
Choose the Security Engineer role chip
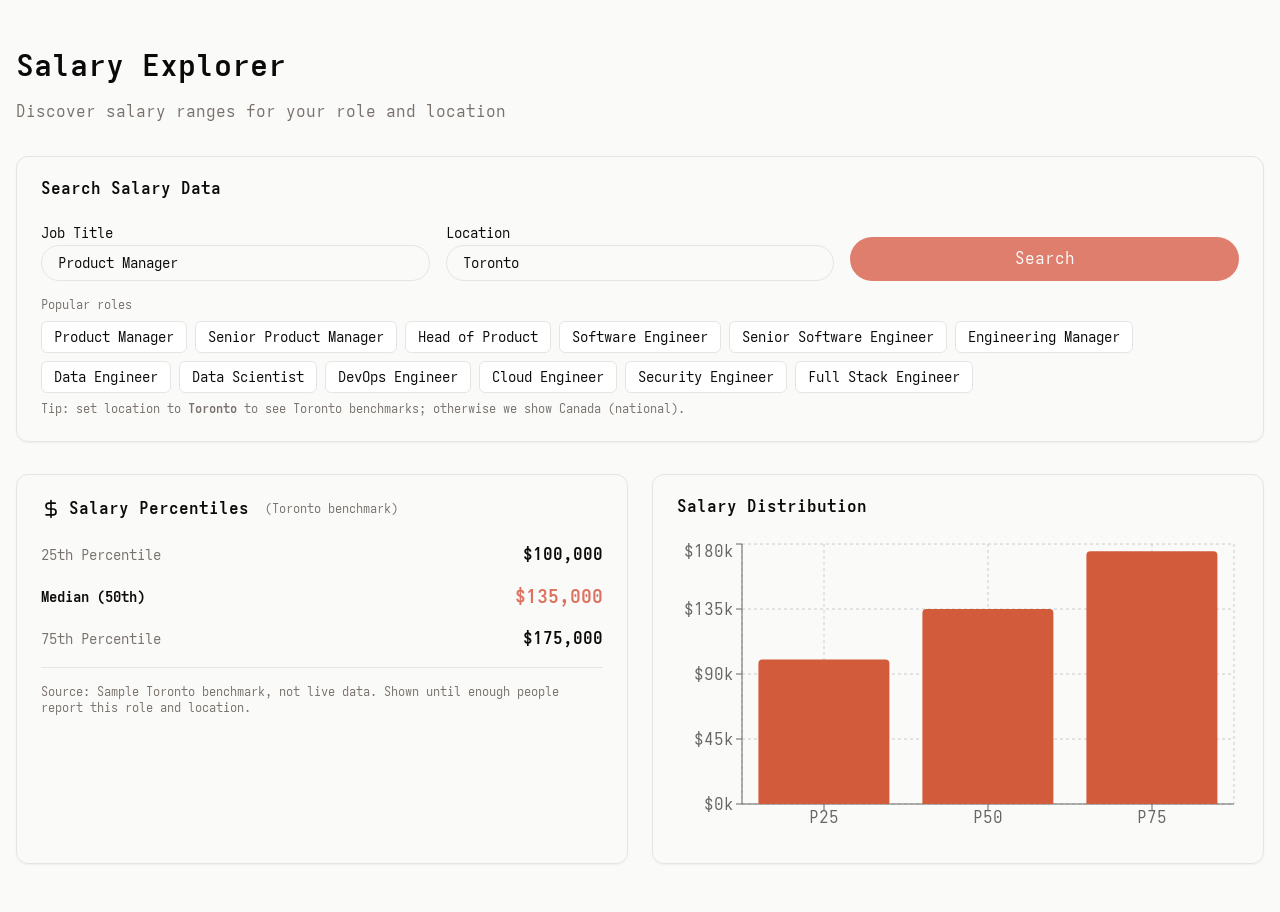(706, 377)
